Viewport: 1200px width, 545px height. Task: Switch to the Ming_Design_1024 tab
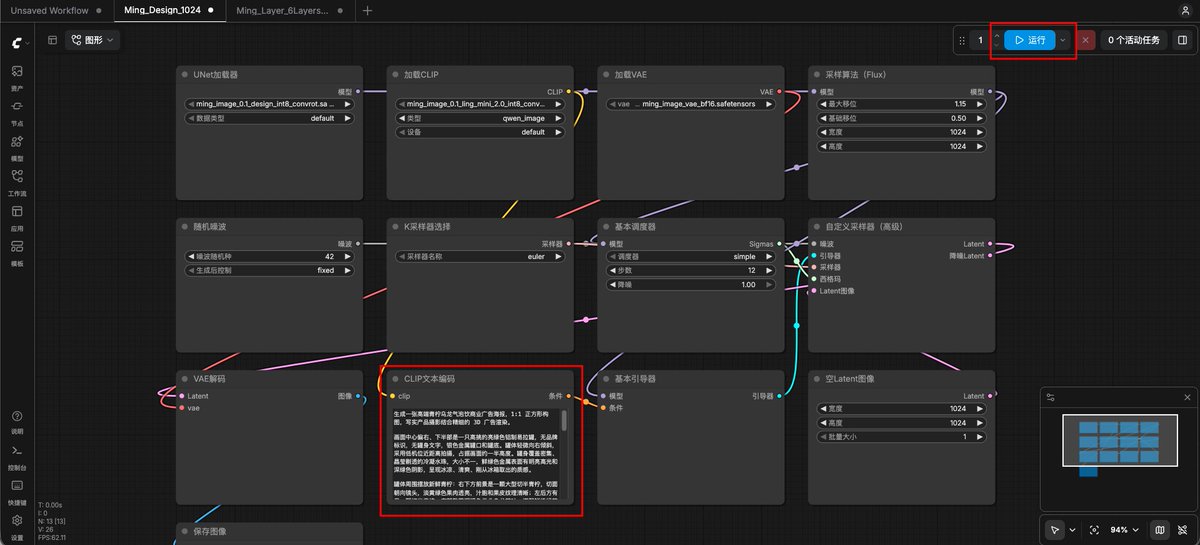click(x=168, y=10)
